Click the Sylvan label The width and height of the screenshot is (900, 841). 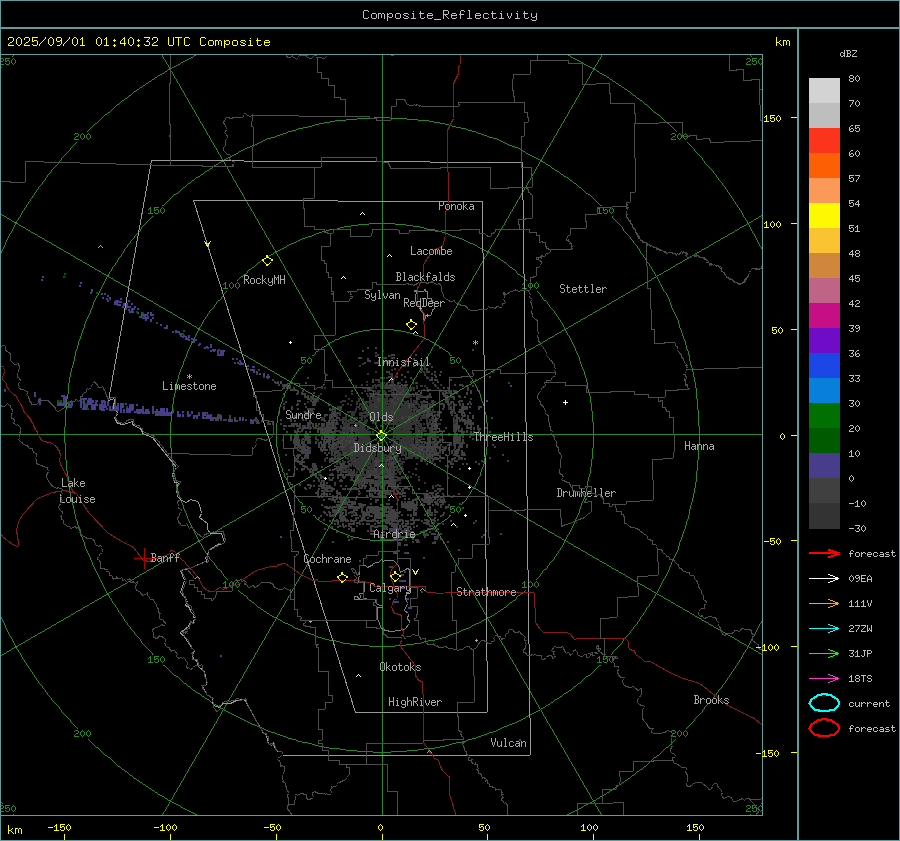tap(382, 295)
